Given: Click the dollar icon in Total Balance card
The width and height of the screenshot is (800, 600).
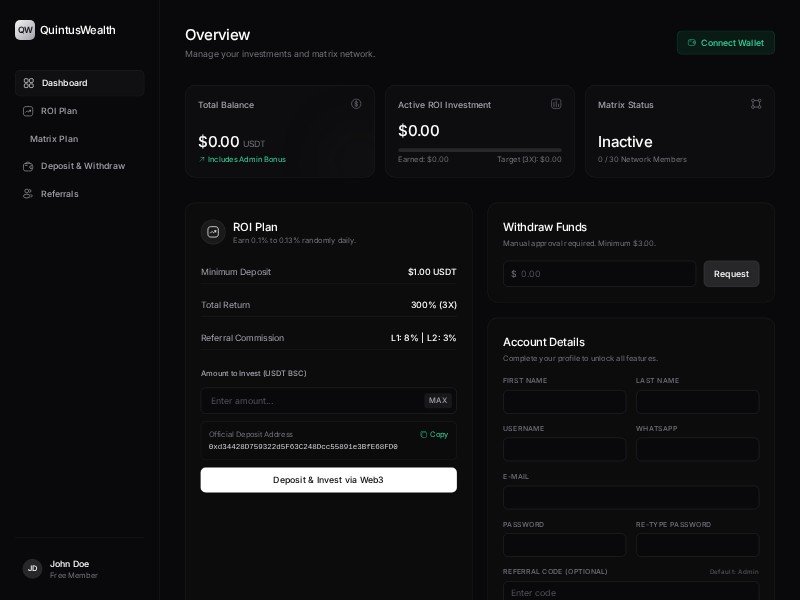Looking at the screenshot, I should click(x=356, y=104).
